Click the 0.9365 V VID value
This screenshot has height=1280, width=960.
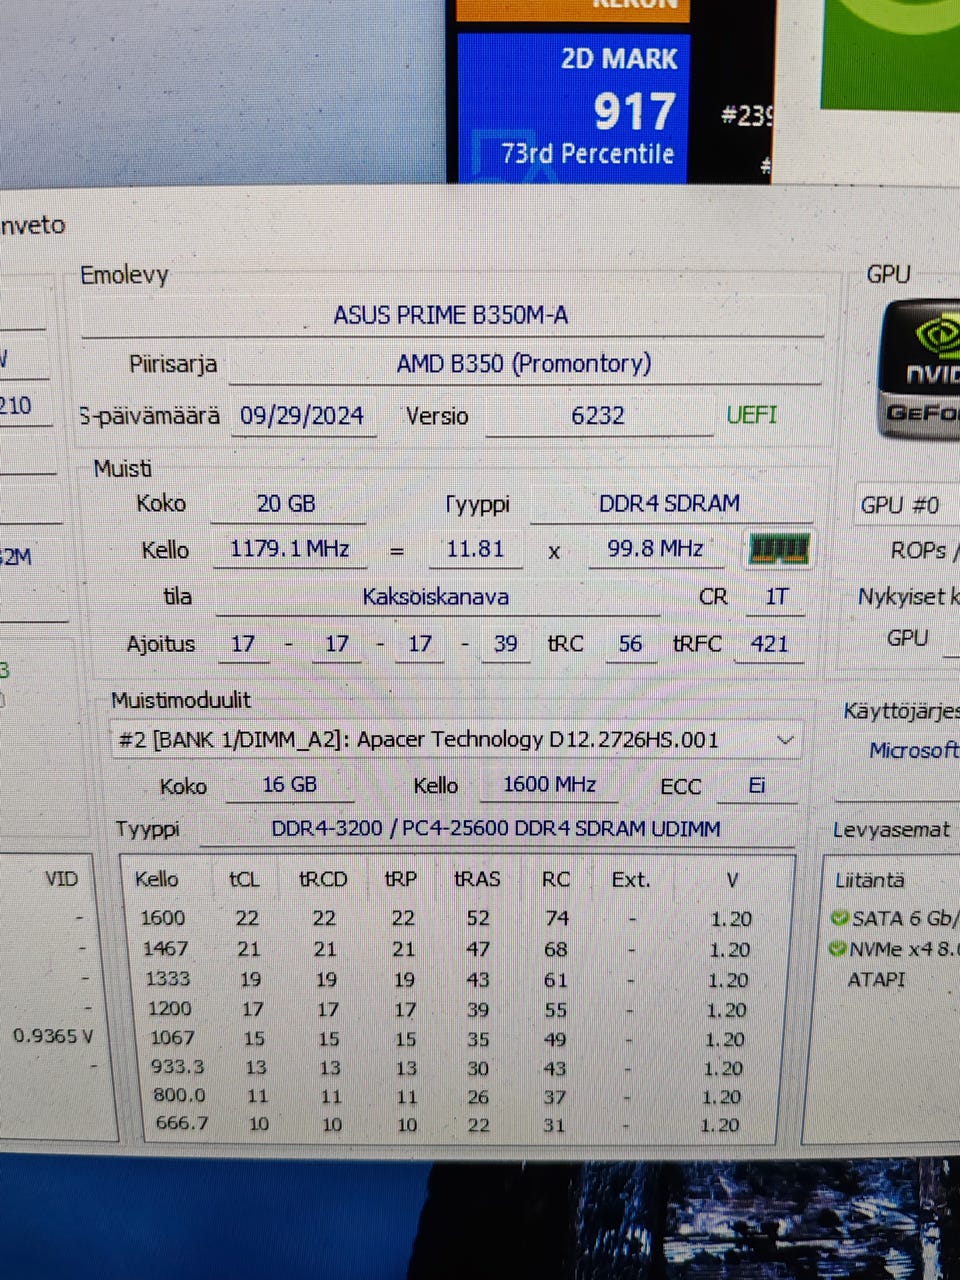click(53, 1036)
